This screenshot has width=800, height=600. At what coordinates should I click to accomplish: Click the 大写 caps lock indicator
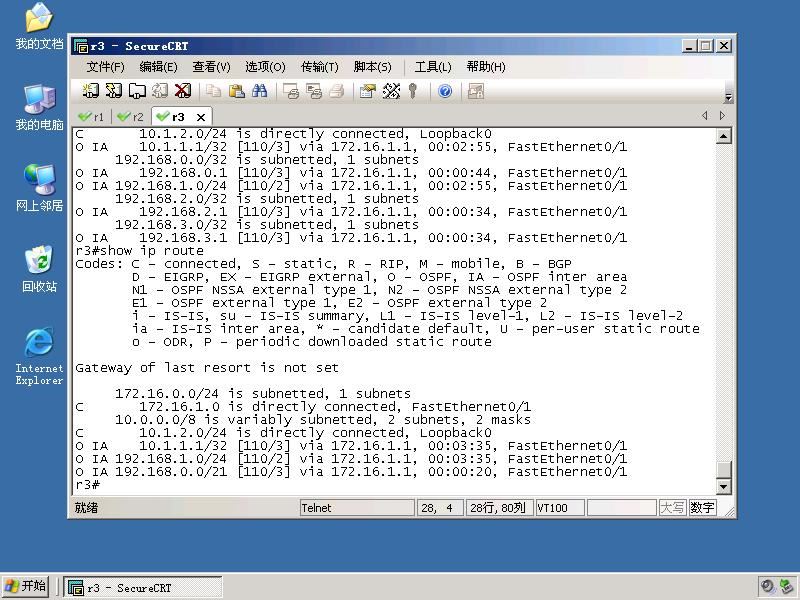[x=672, y=508]
